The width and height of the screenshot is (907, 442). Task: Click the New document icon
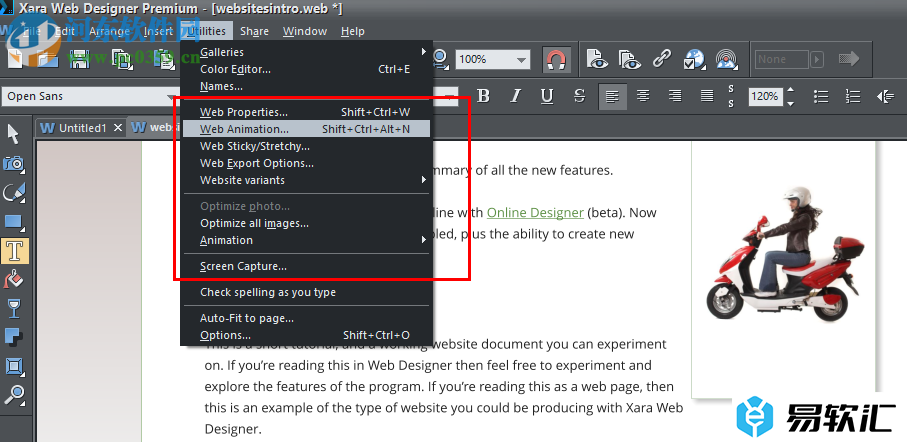[16, 58]
